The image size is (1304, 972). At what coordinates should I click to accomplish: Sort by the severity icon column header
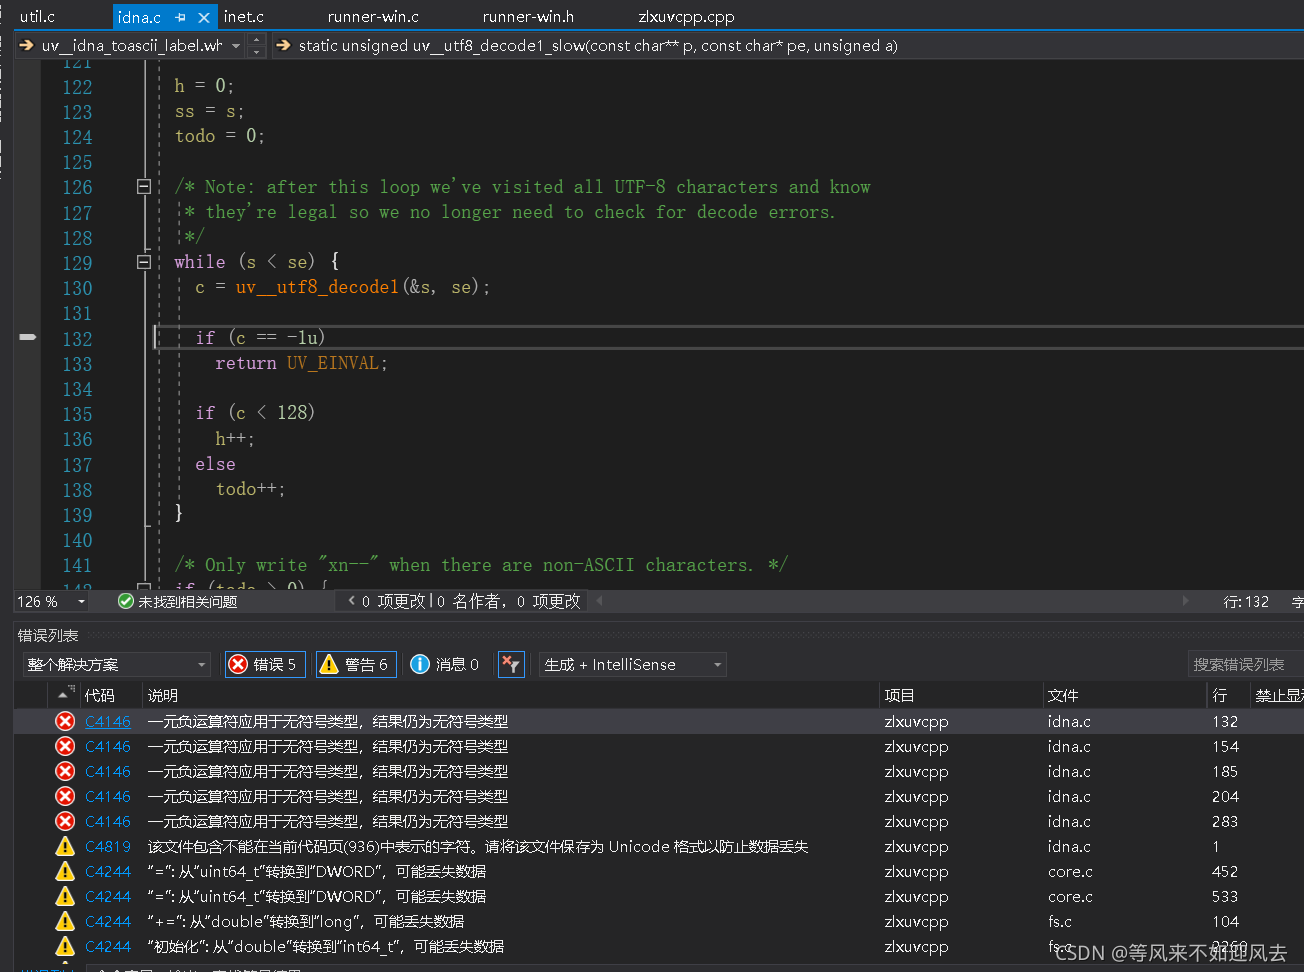click(x=64, y=695)
